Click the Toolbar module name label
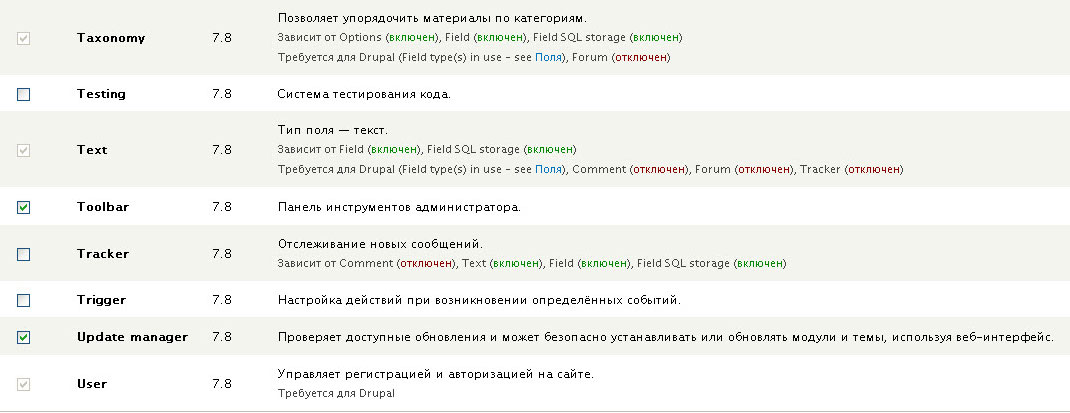Viewport: 1070px width, 413px height. (103, 207)
